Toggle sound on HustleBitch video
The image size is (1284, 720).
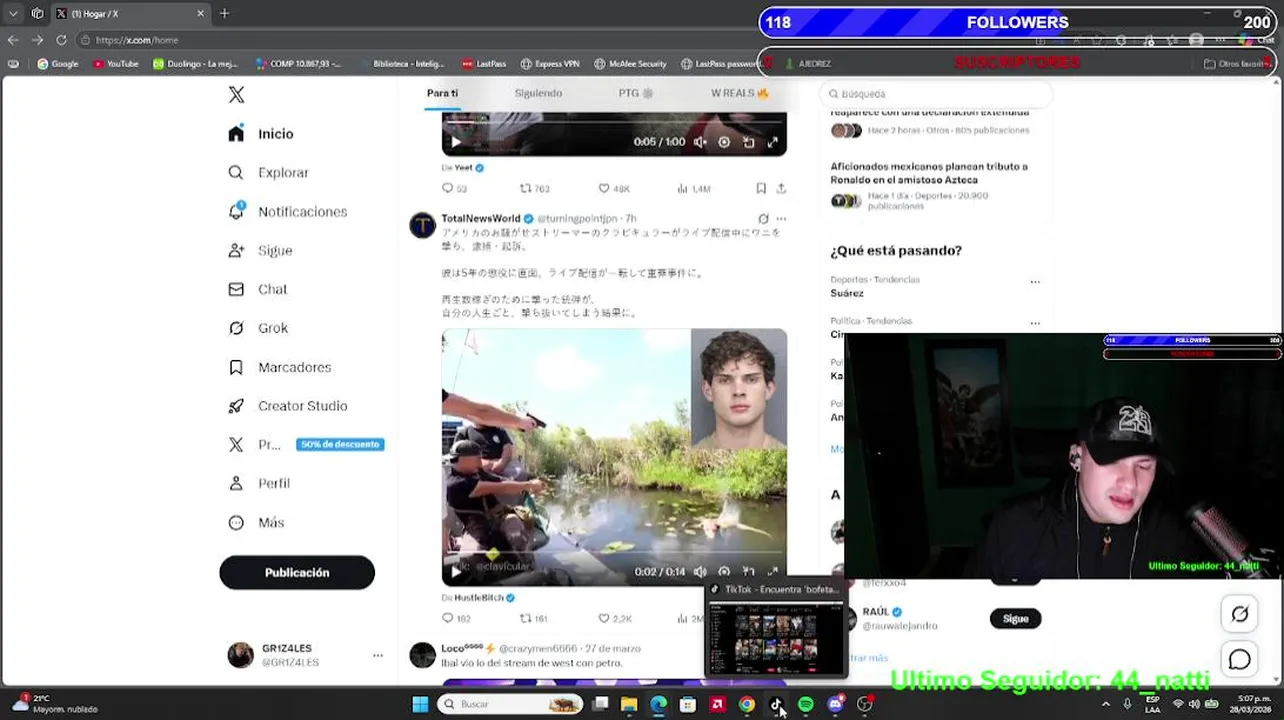[700, 572]
